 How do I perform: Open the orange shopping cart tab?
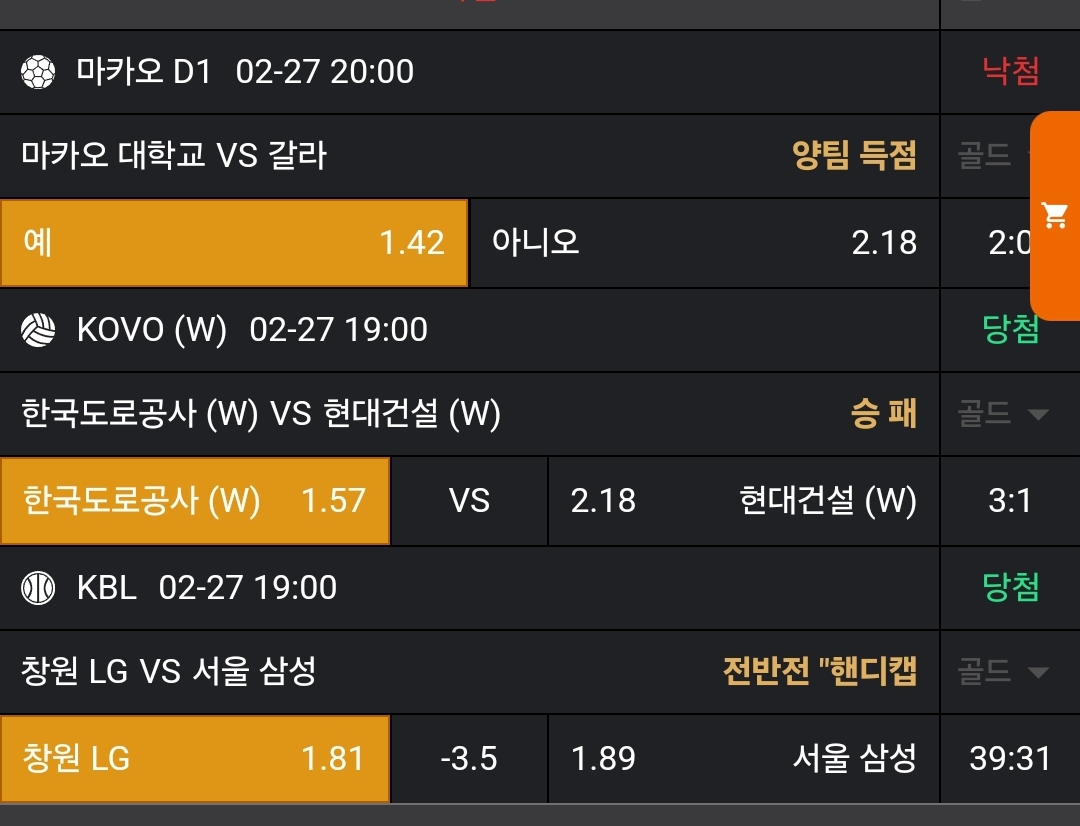click(x=1055, y=215)
